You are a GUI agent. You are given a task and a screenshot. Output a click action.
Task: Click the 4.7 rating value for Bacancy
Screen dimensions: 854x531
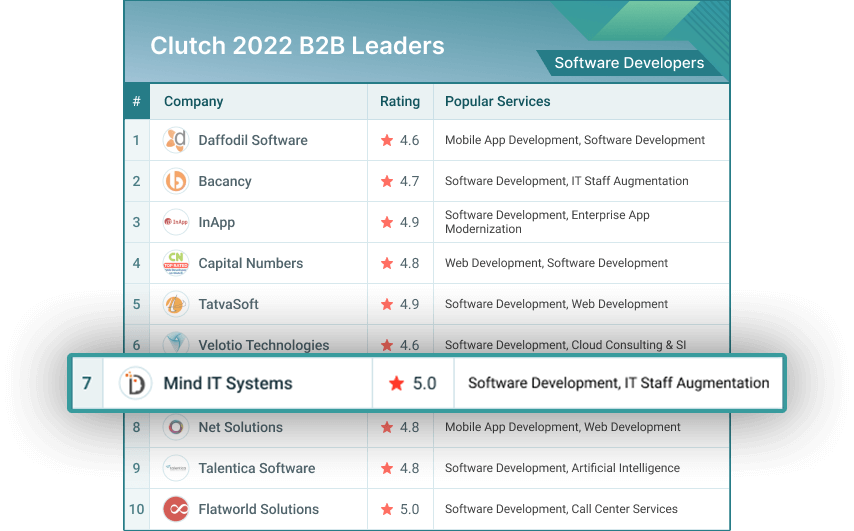tap(409, 181)
